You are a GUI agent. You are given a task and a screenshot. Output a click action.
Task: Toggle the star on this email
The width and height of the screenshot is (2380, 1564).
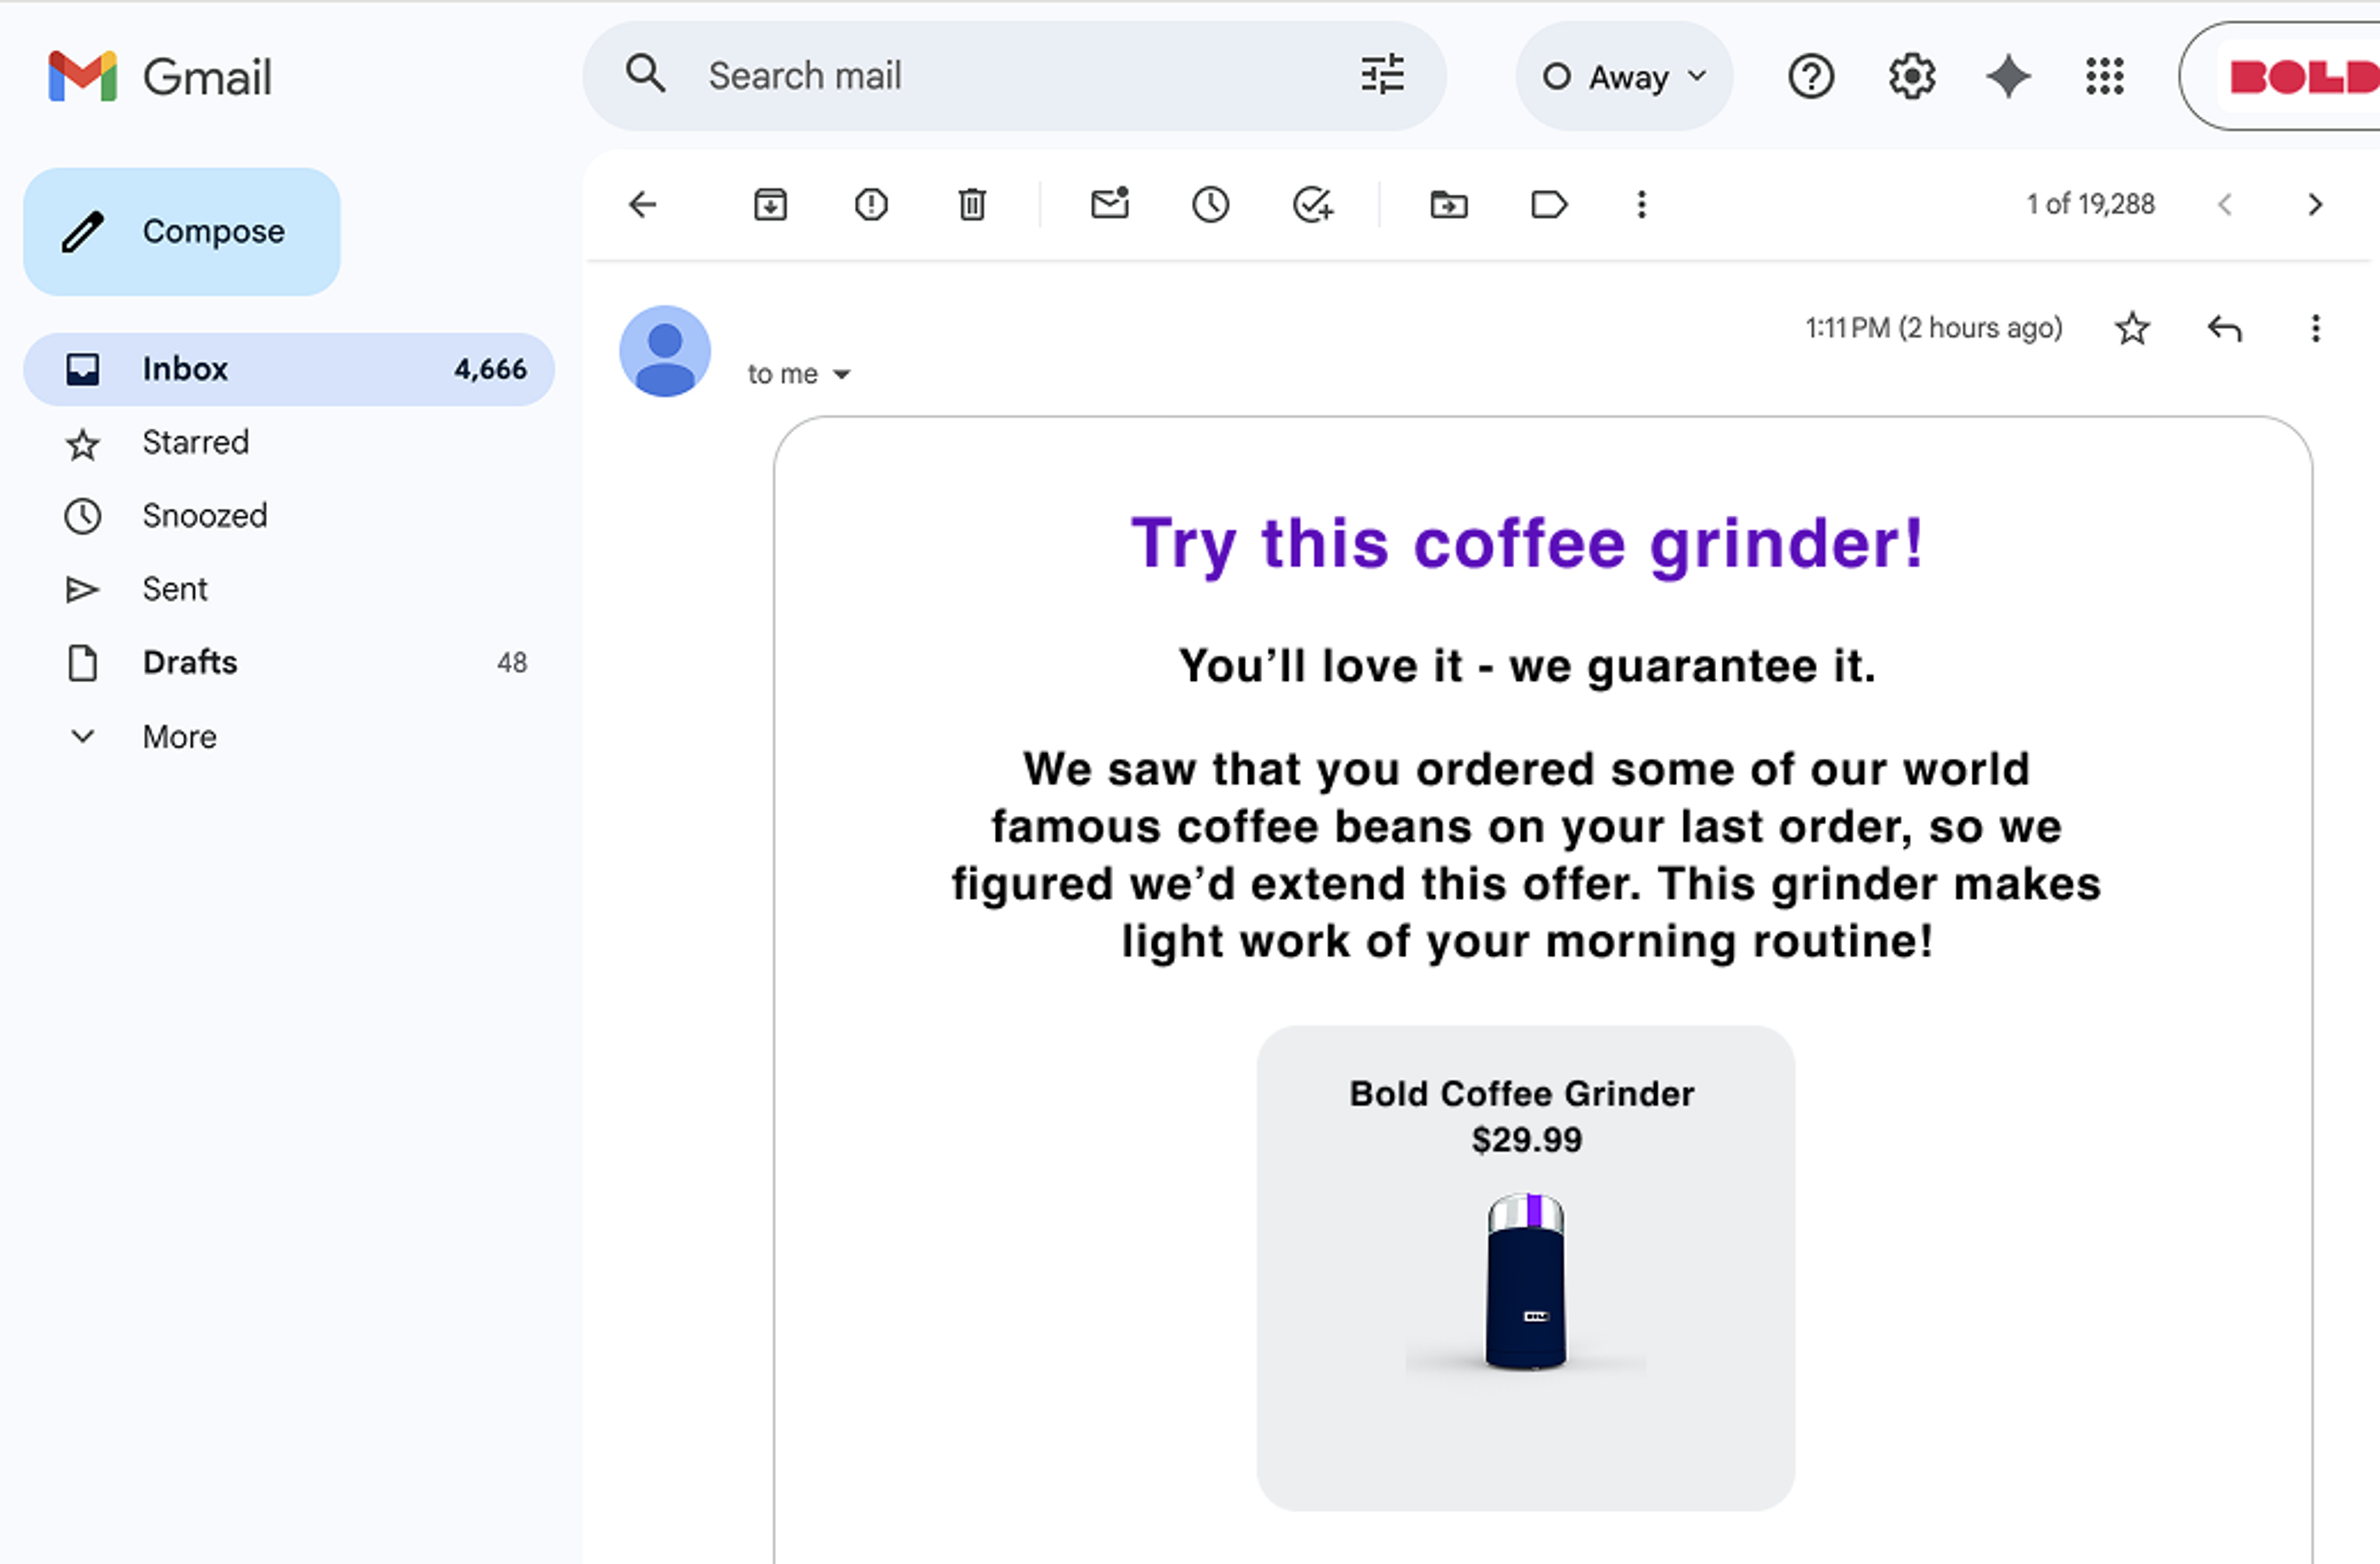tap(2132, 328)
